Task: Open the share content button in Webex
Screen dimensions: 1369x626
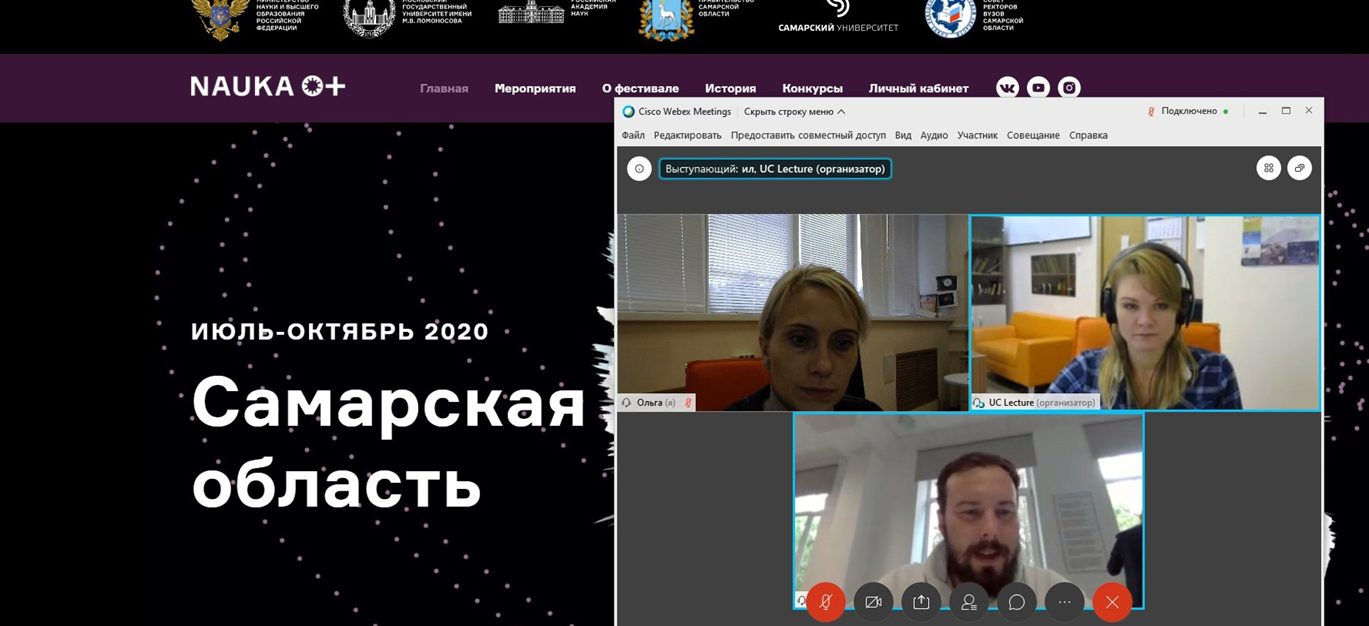Action: pos(921,602)
